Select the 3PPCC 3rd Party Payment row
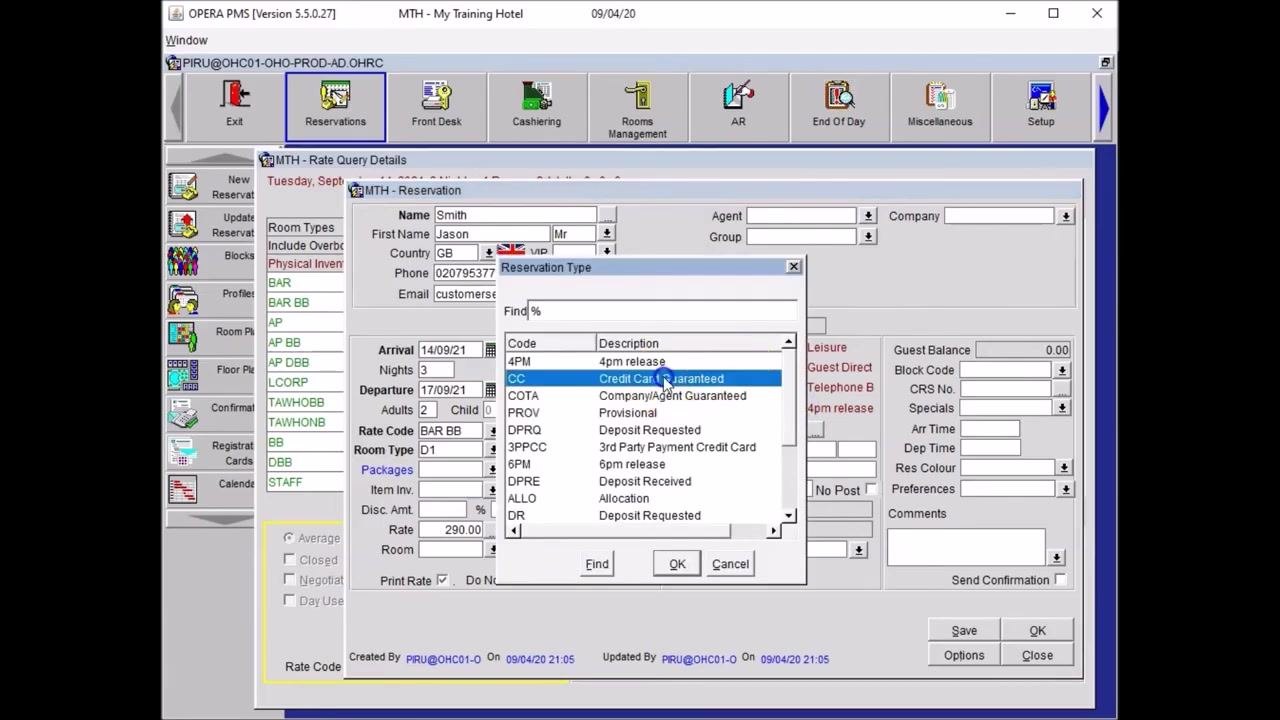The height and width of the screenshot is (720, 1280). (x=643, y=447)
